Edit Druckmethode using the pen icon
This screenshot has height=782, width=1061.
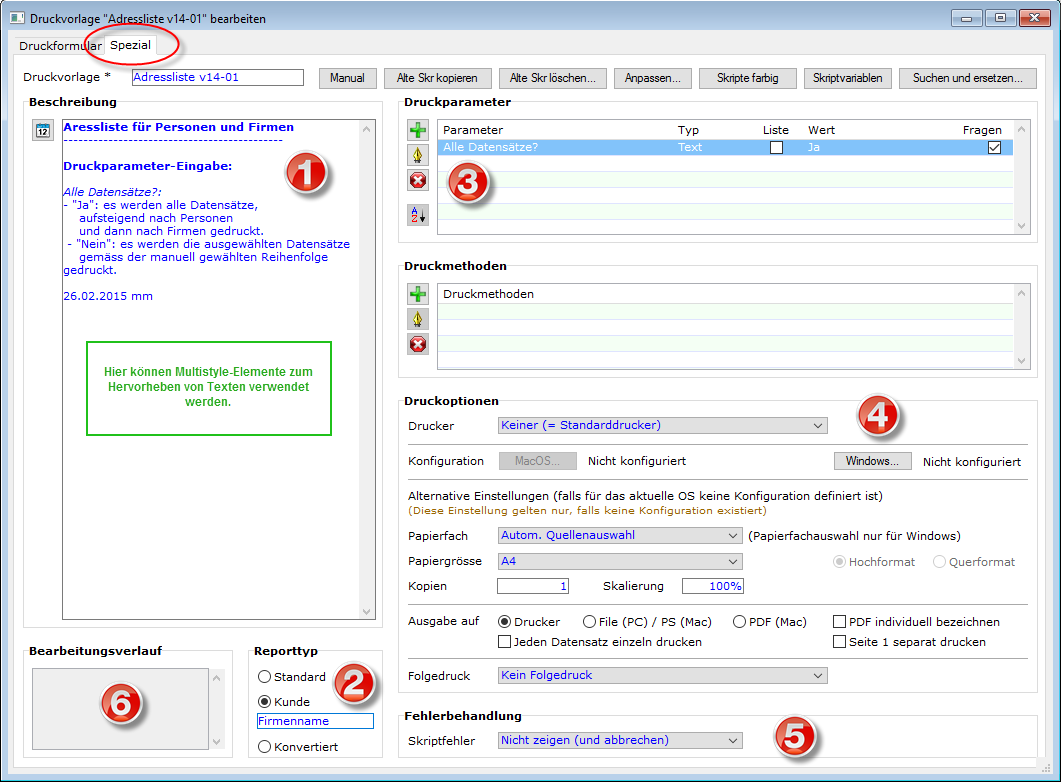(x=418, y=319)
